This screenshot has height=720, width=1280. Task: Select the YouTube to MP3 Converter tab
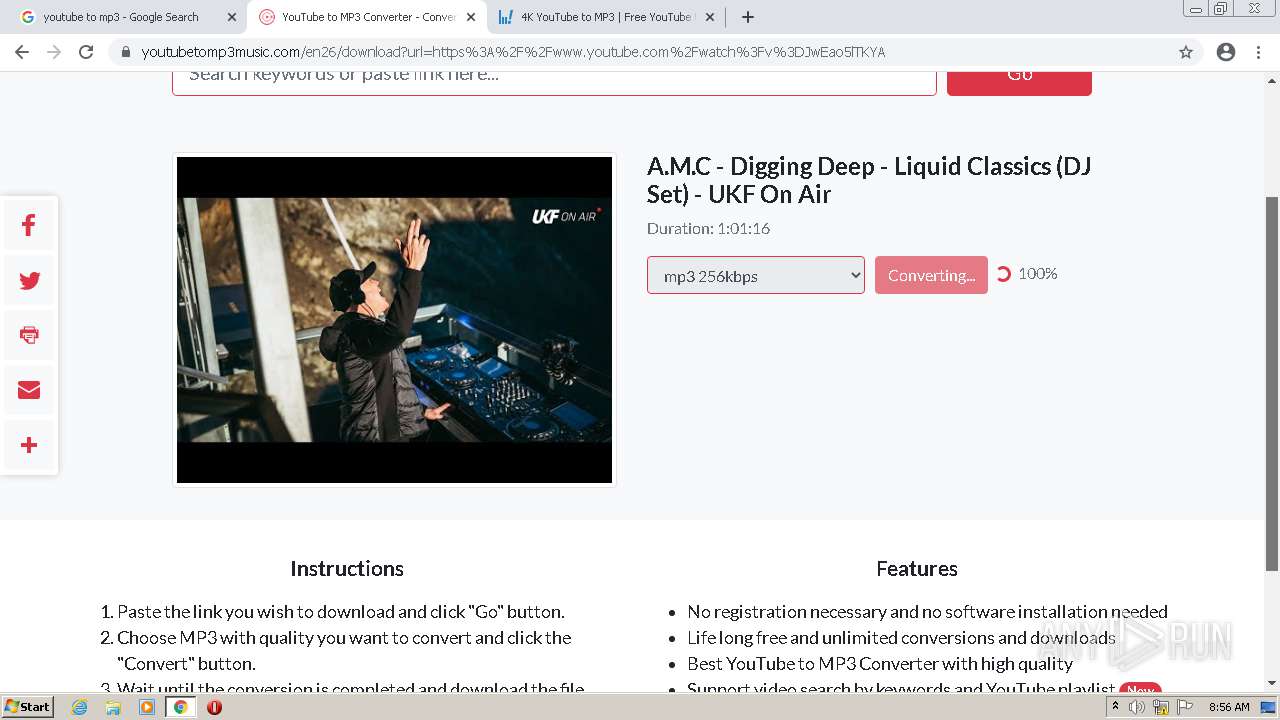[367, 17]
